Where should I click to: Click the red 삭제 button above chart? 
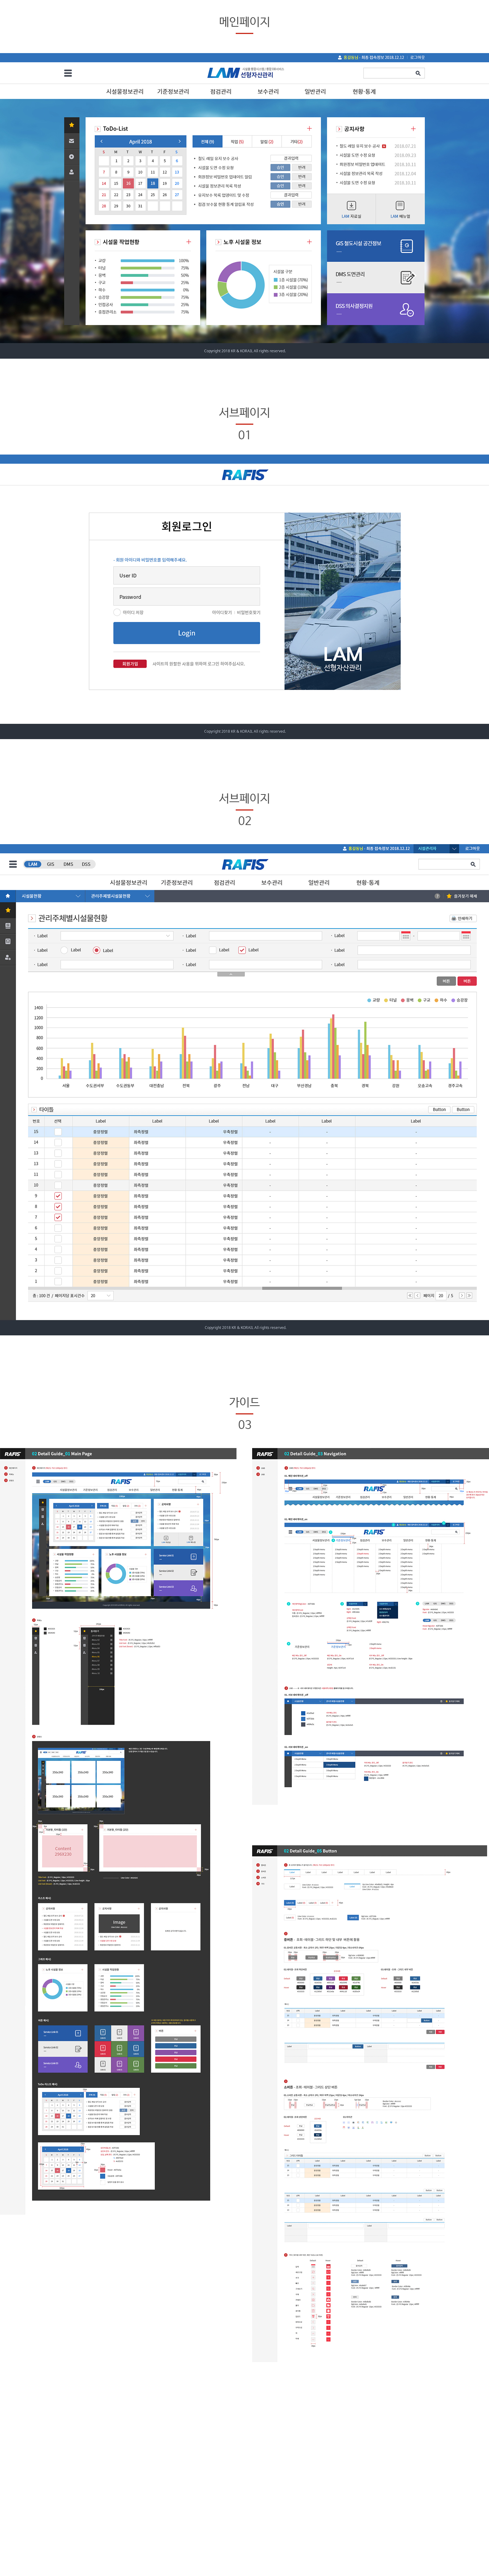click(467, 981)
